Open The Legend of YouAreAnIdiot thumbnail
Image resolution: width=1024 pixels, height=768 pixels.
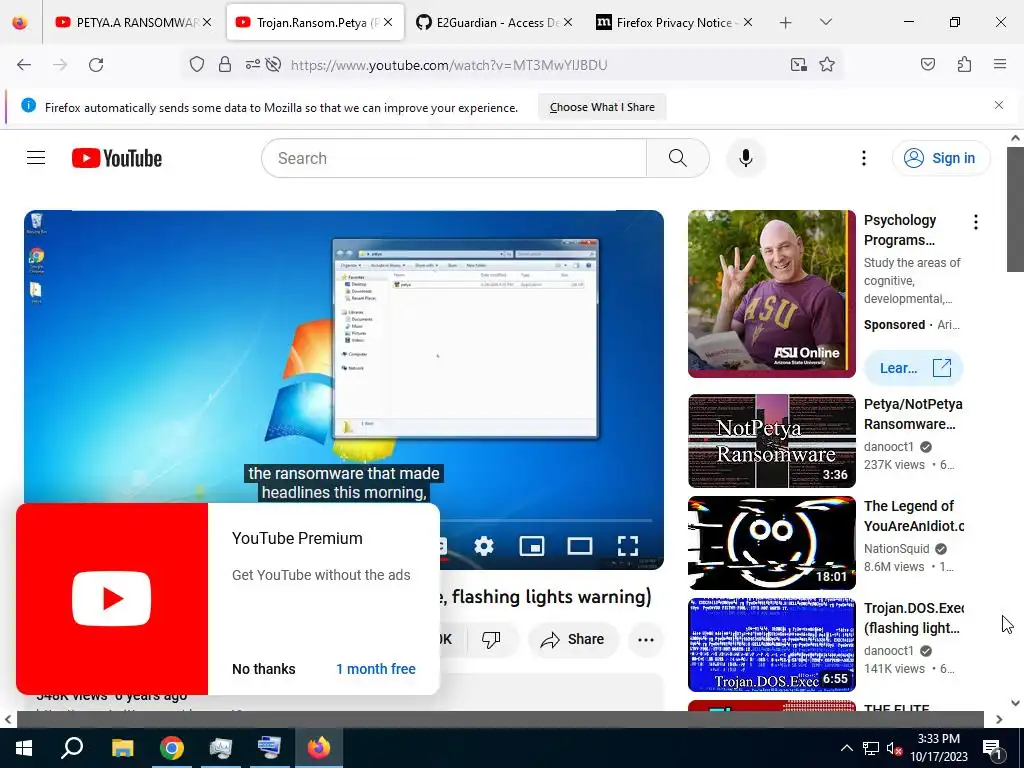point(771,543)
